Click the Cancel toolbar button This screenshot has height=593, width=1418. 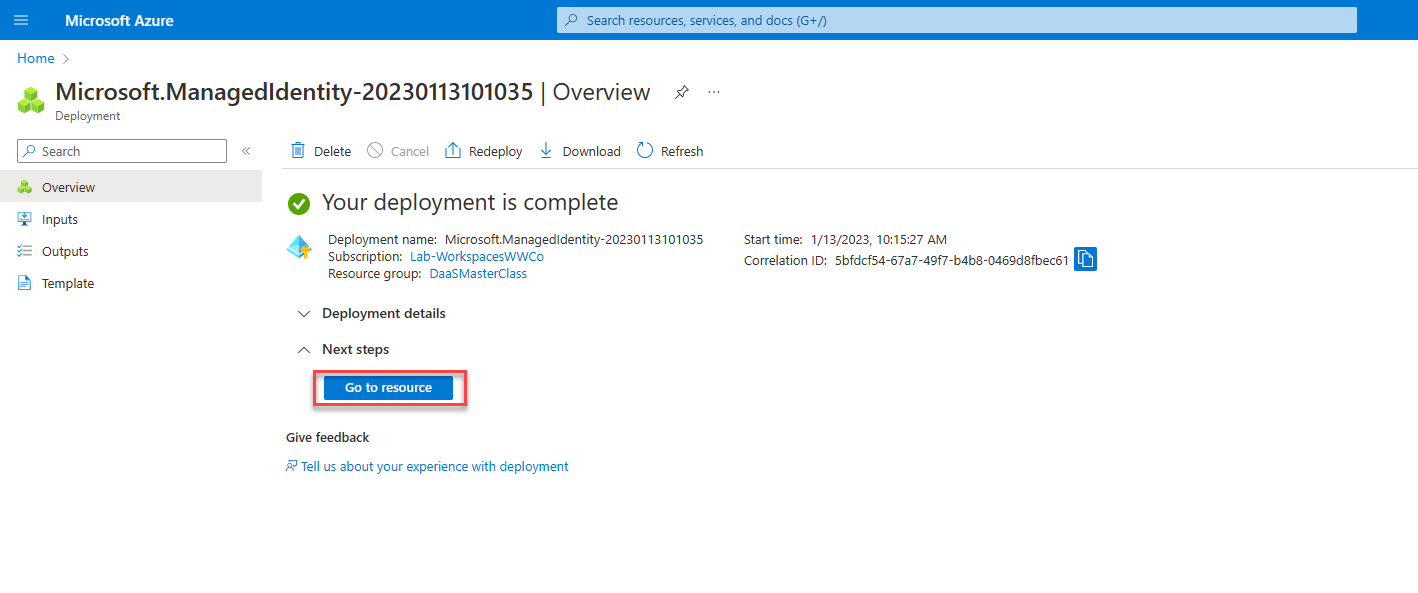[398, 151]
